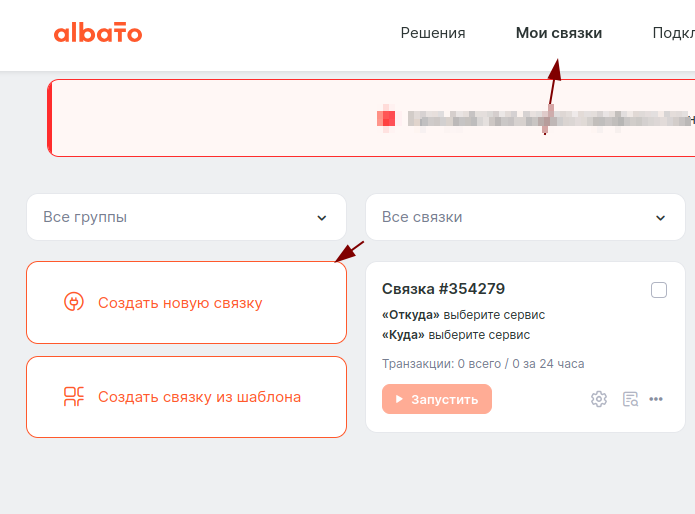
Task: Click "Создать связку из шаблона"
Action: coord(199,397)
